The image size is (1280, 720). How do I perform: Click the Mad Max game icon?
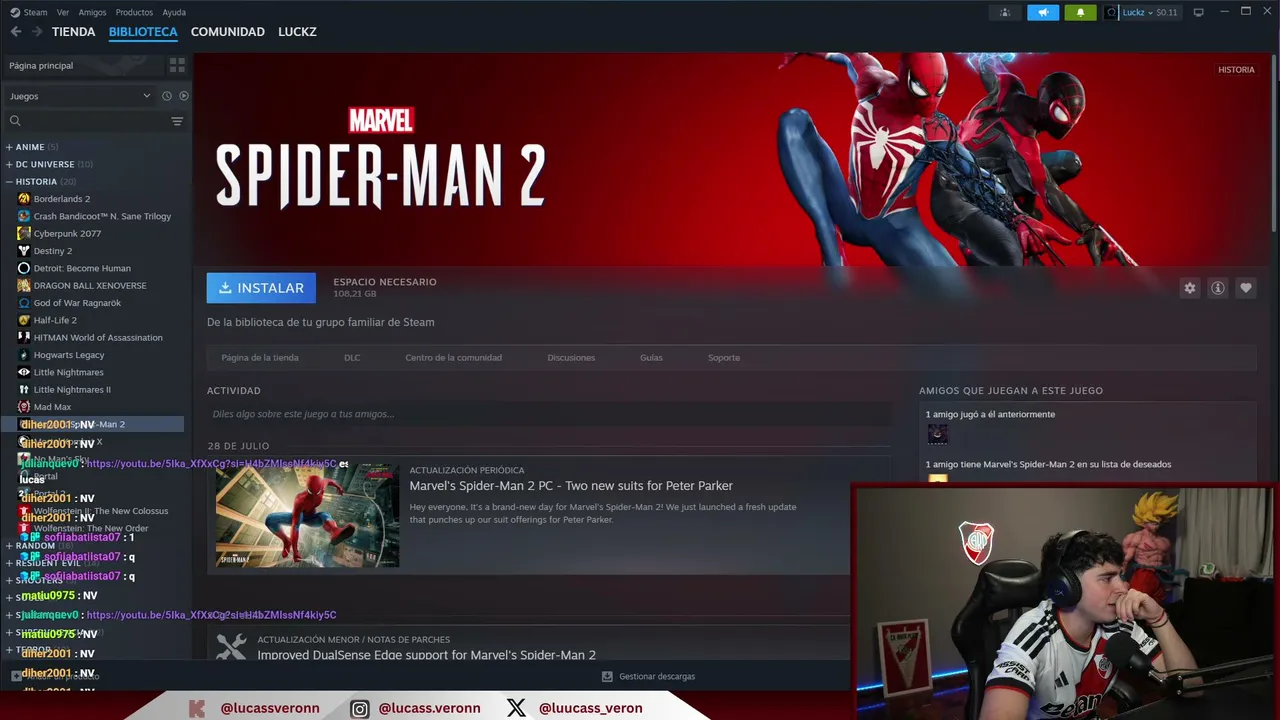(24, 407)
